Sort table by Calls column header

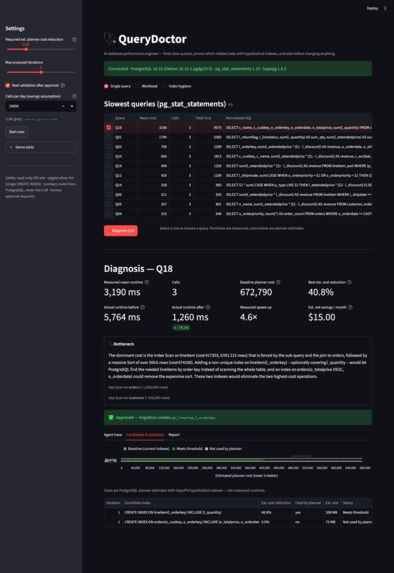coord(181,118)
